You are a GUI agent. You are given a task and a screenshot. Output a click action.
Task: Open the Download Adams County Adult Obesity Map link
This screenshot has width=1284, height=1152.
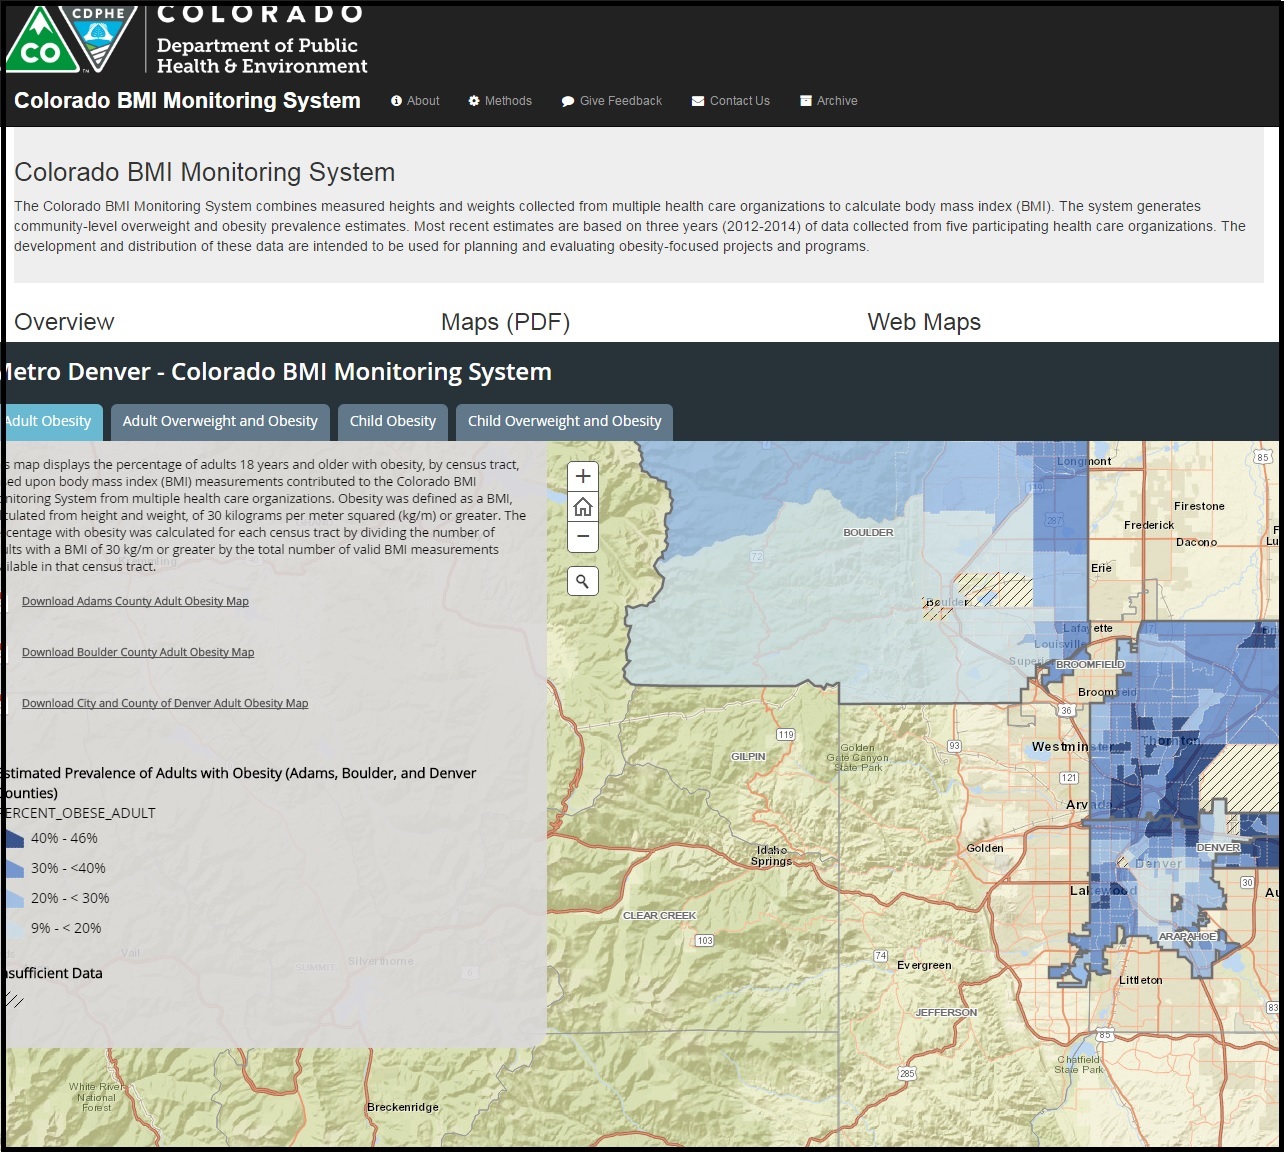[134, 601]
